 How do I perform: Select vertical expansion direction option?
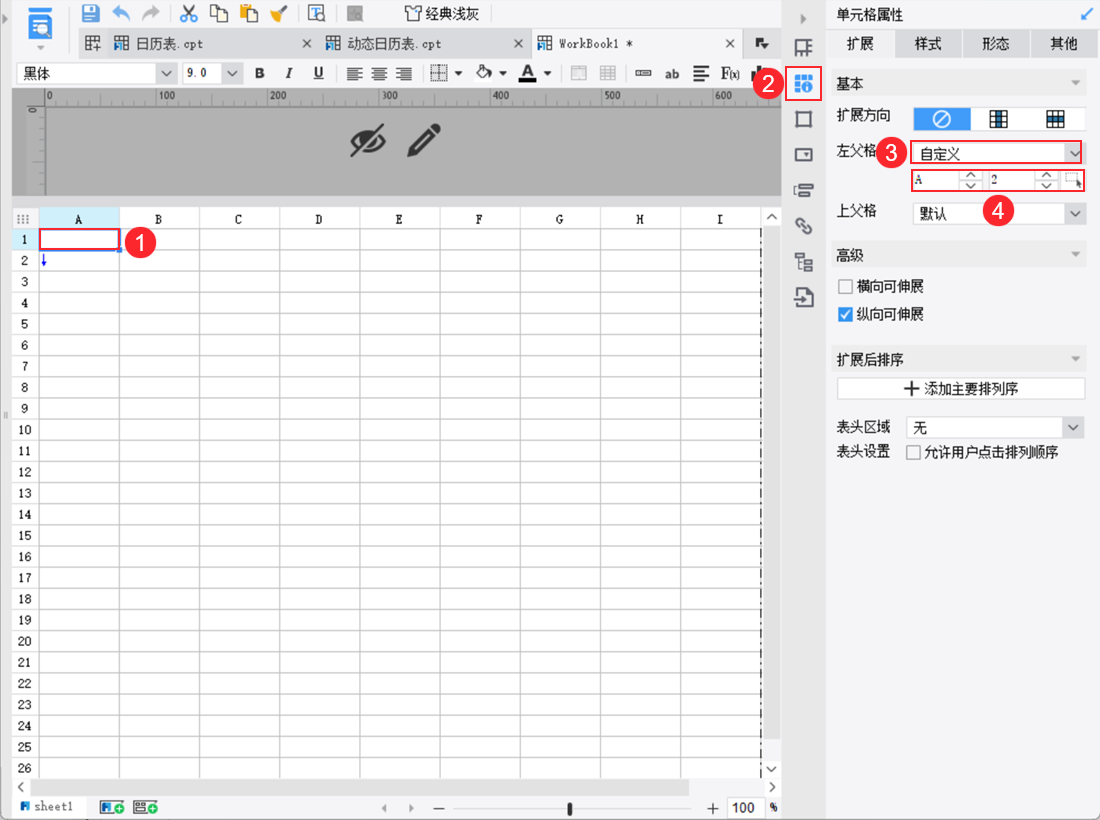998,119
